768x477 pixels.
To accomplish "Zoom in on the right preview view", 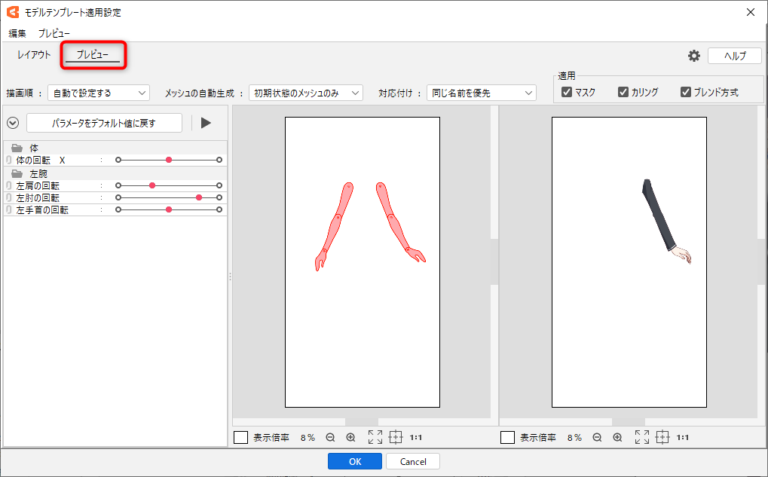I will pyautogui.click(x=617, y=437).
